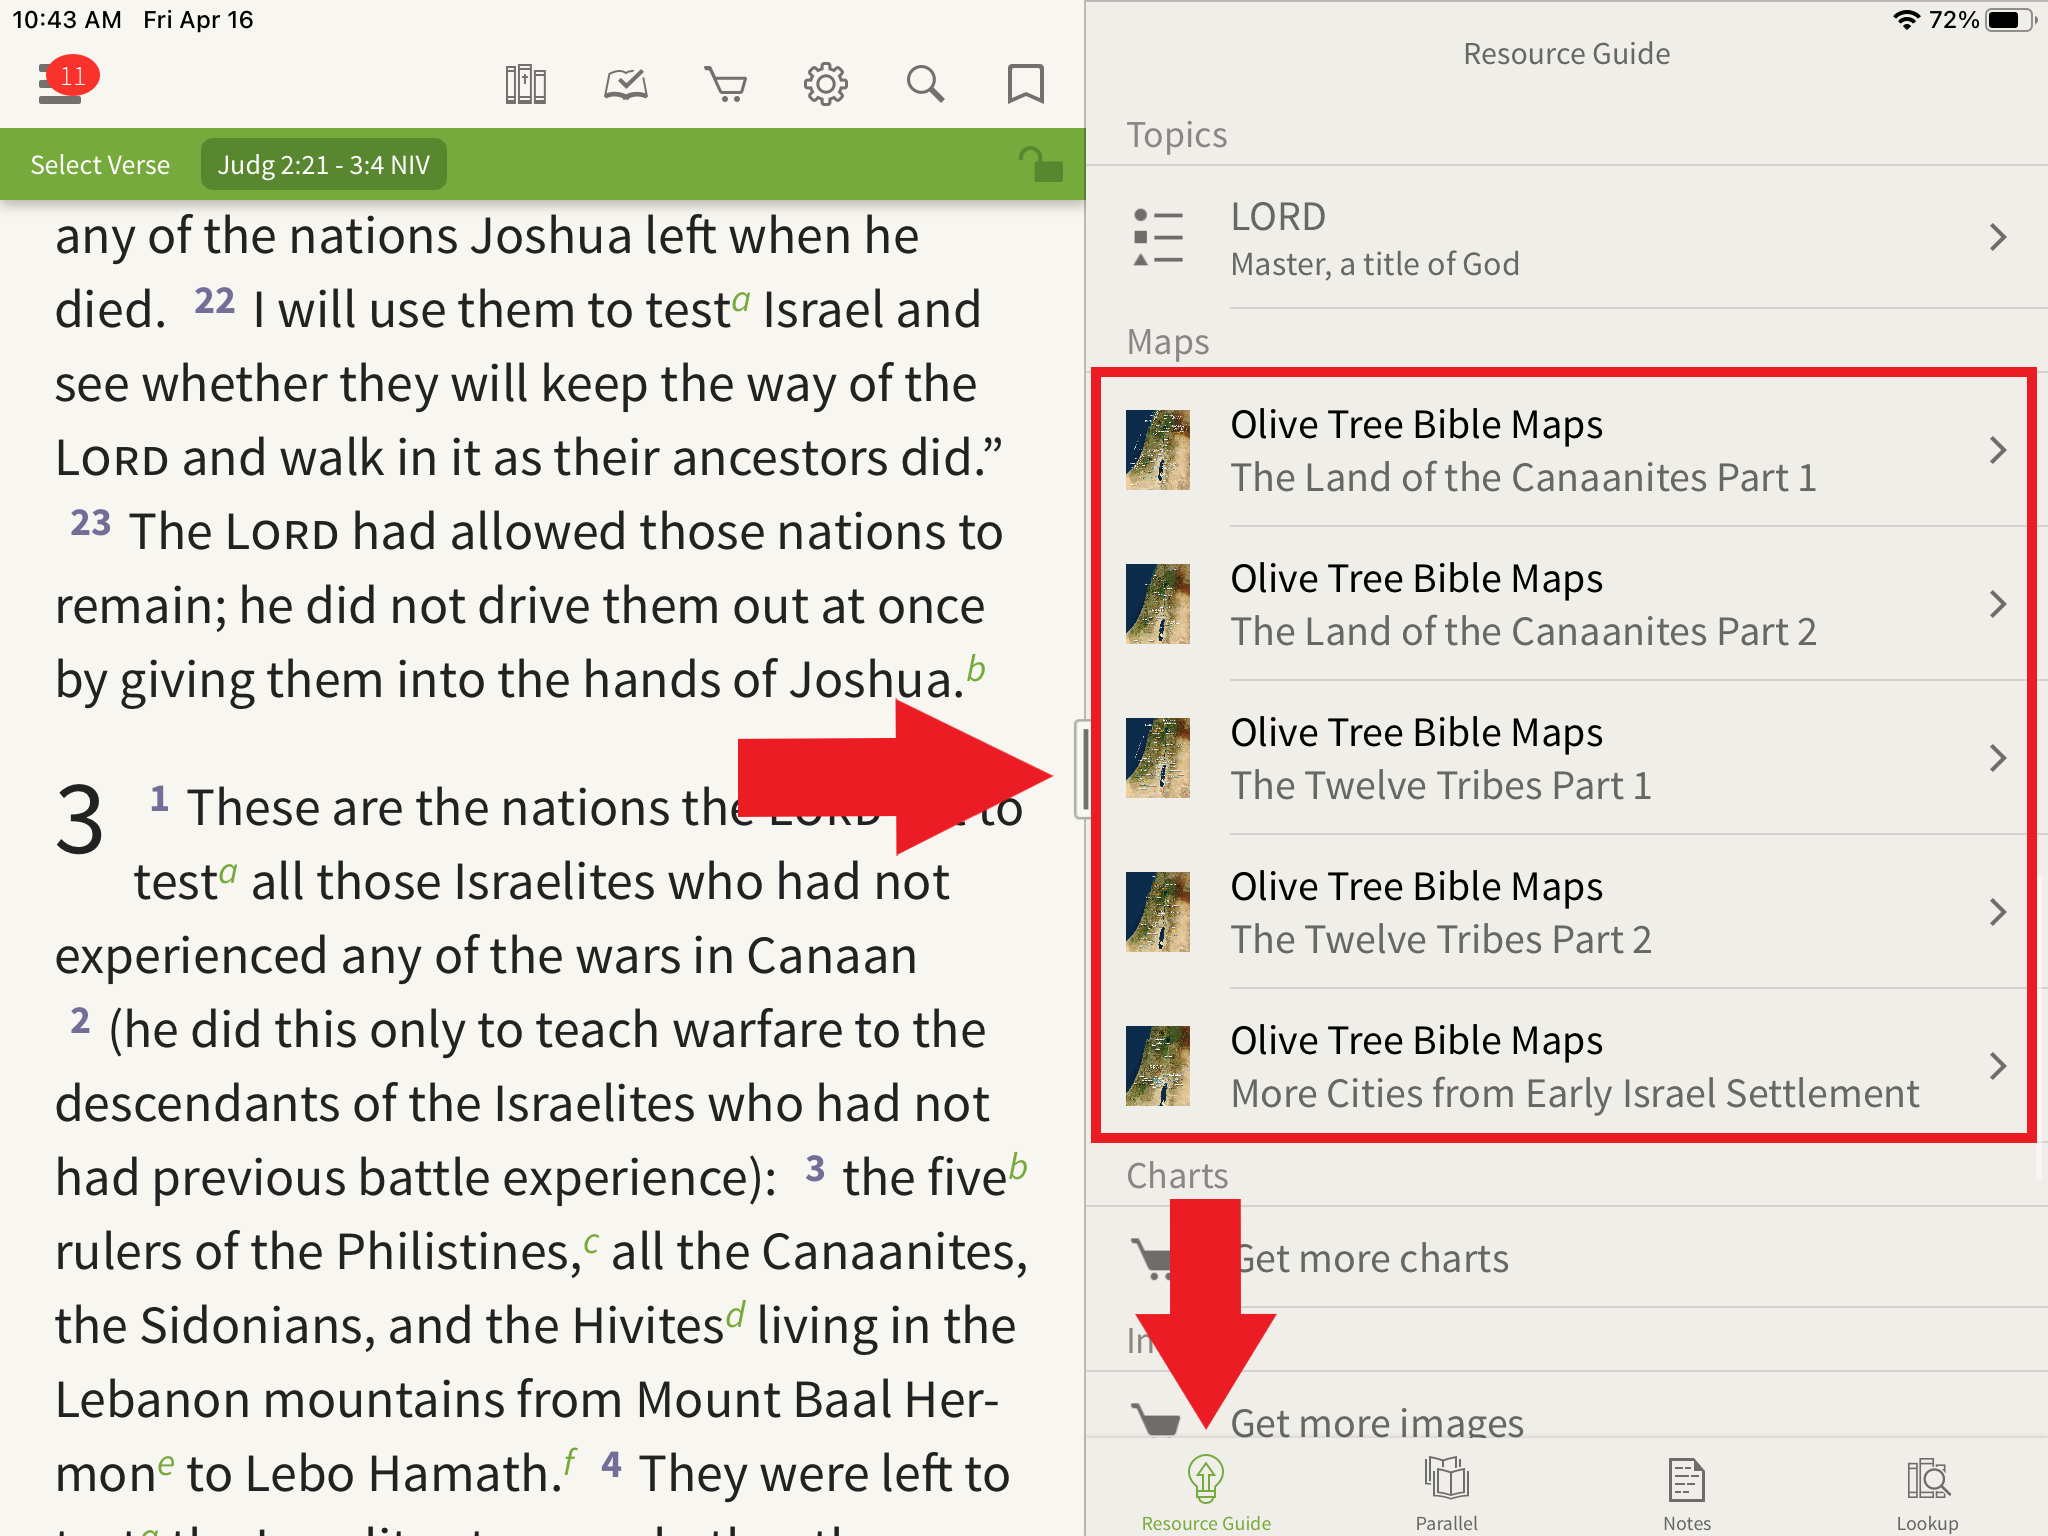
Task: Open the hamburger menu with 11 badge
Action: 62,84
